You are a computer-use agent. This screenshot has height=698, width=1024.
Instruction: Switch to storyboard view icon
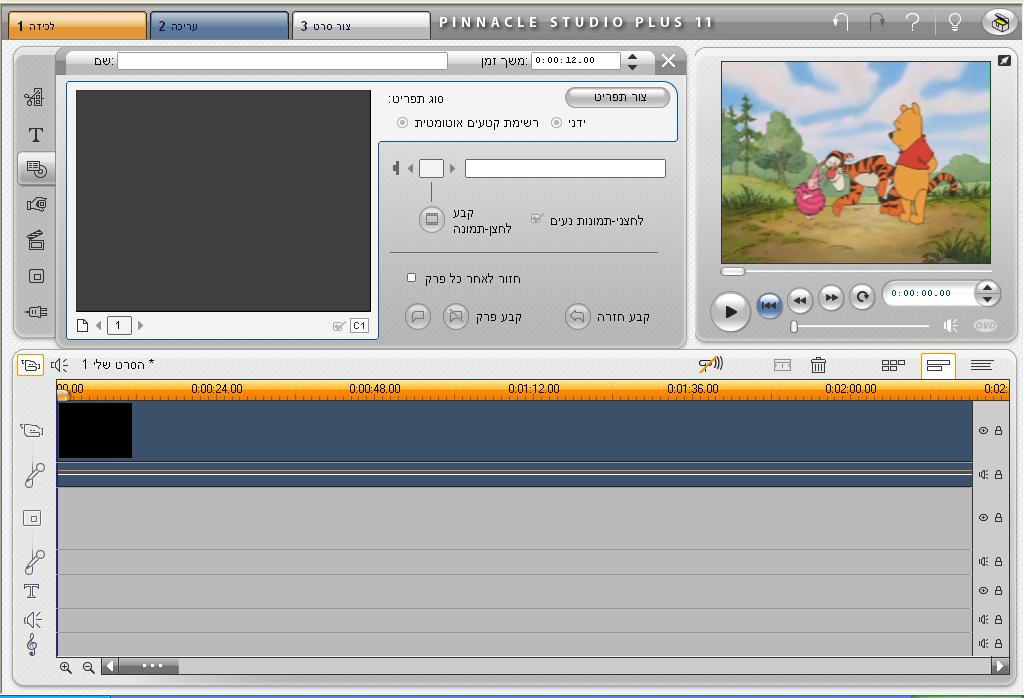(893, 365)
